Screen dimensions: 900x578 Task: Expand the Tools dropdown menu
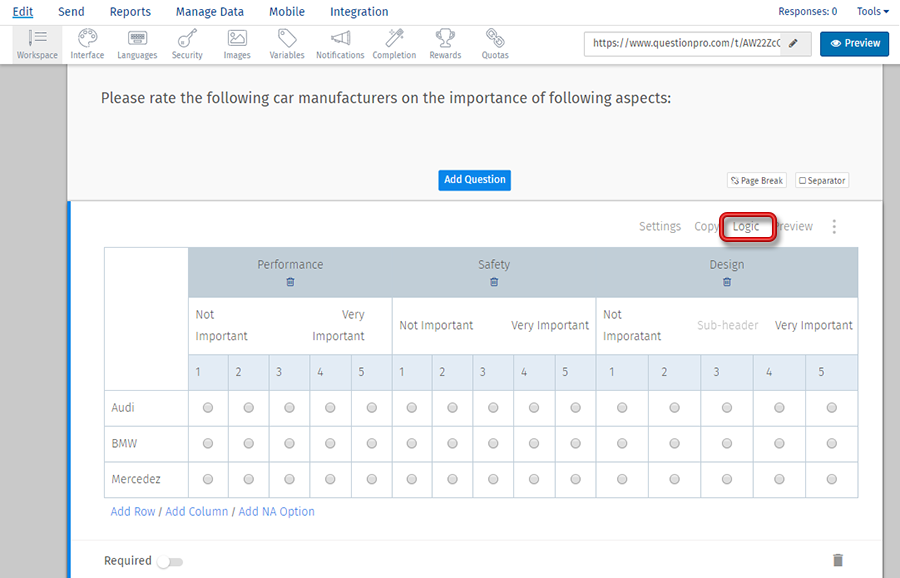tap(872, 12)
